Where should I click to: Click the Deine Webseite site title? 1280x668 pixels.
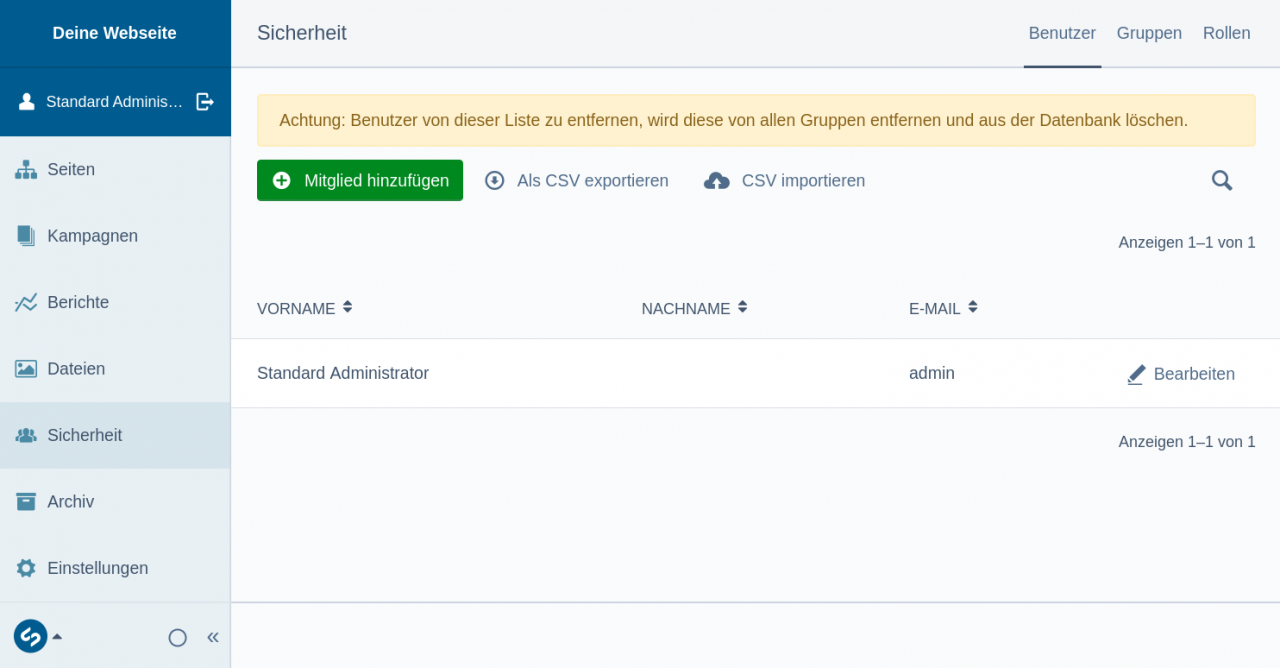115,33
